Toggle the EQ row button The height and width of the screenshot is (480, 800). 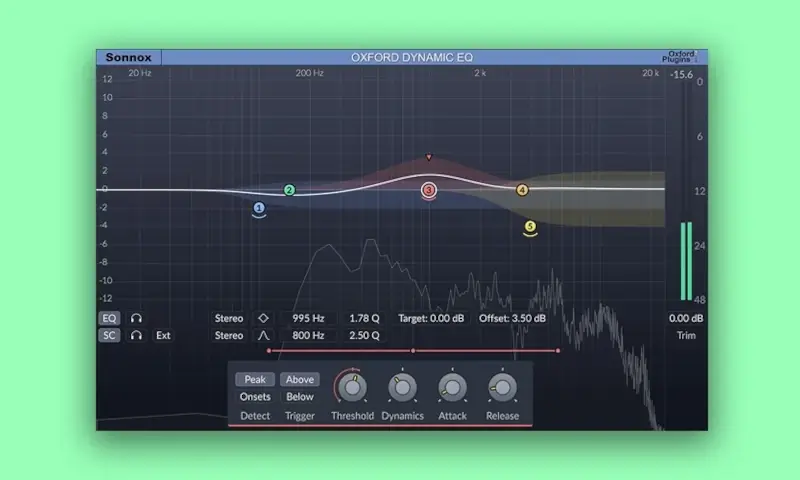[109, 318]
